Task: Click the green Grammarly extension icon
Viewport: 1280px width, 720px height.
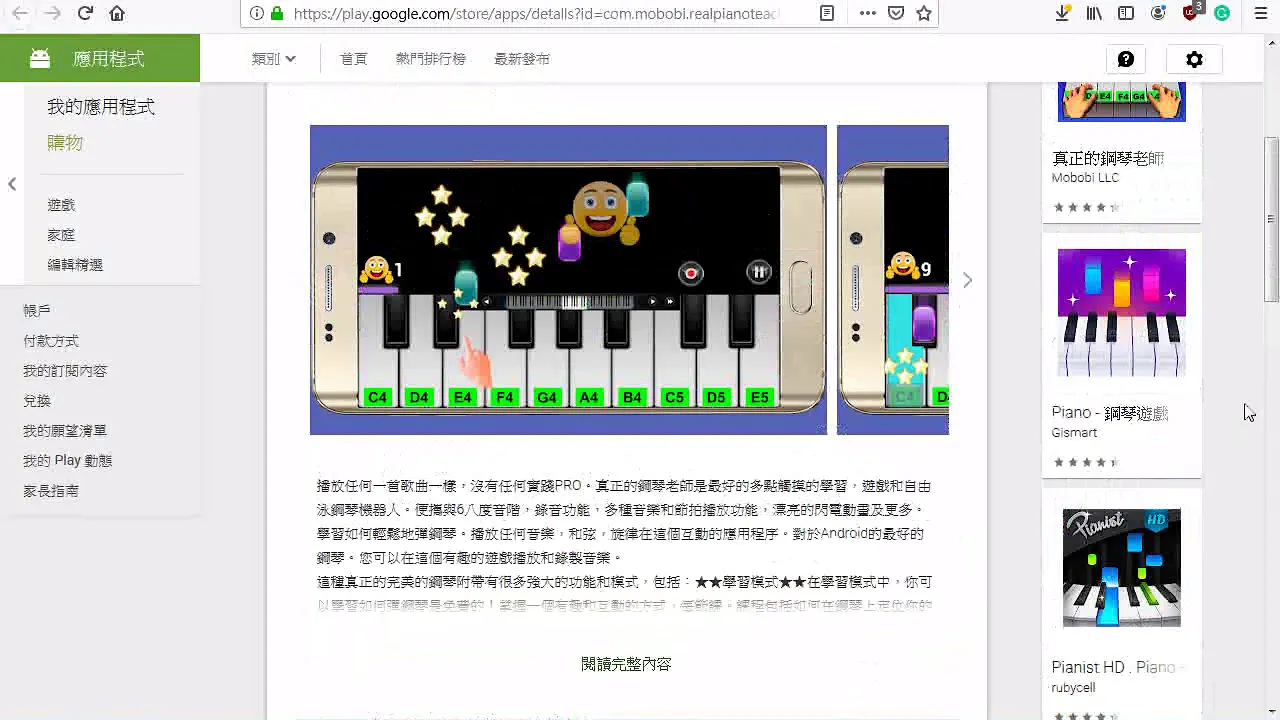Action: (x=1222, y=13)
